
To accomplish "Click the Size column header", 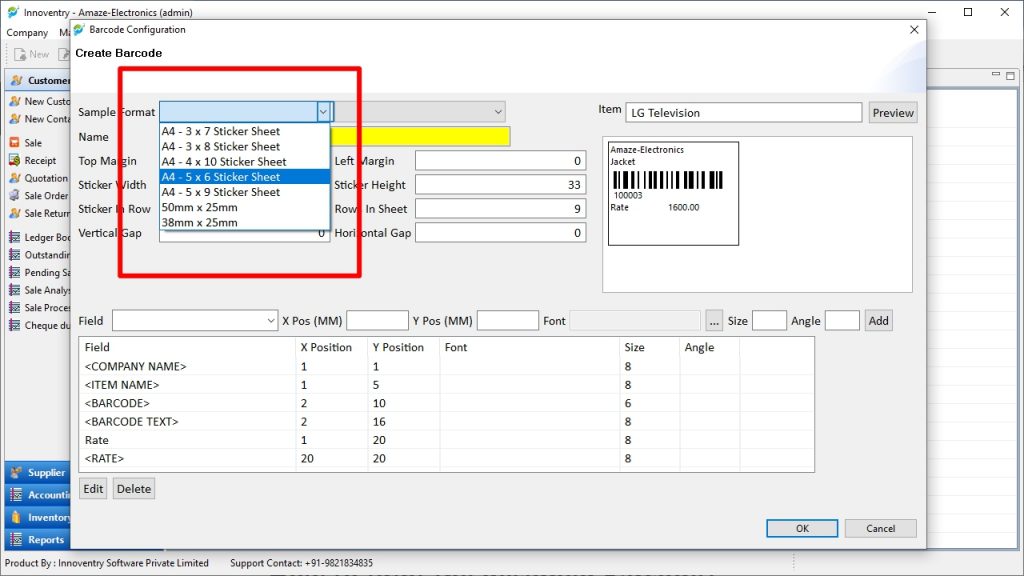I will (x=649, y=347).
